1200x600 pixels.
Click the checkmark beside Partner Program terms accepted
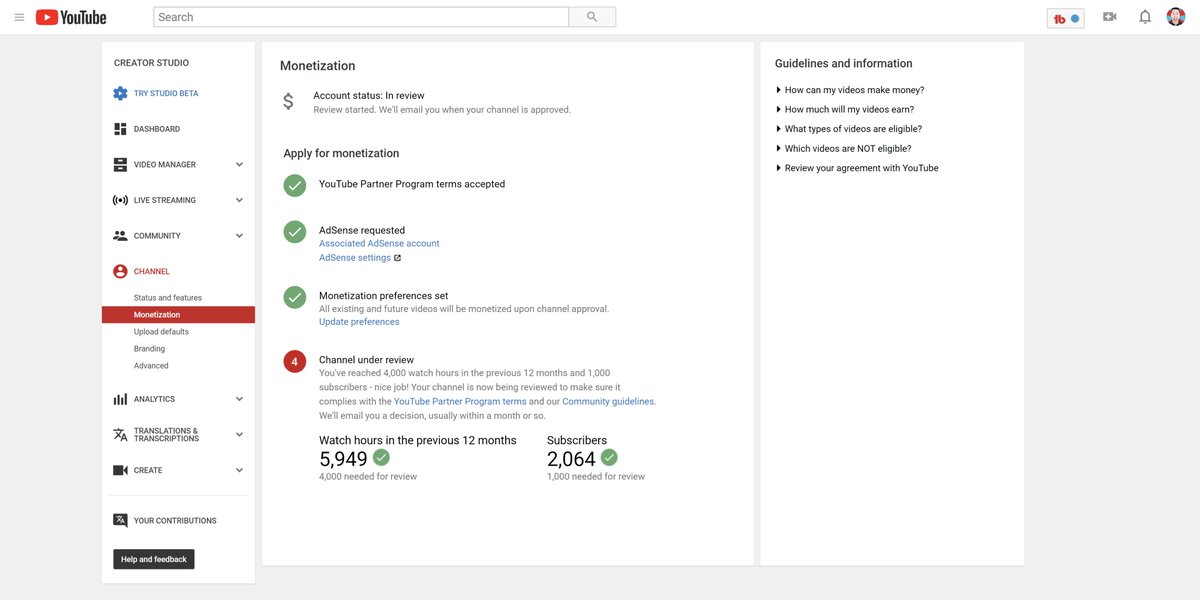[x=294, y=185]
